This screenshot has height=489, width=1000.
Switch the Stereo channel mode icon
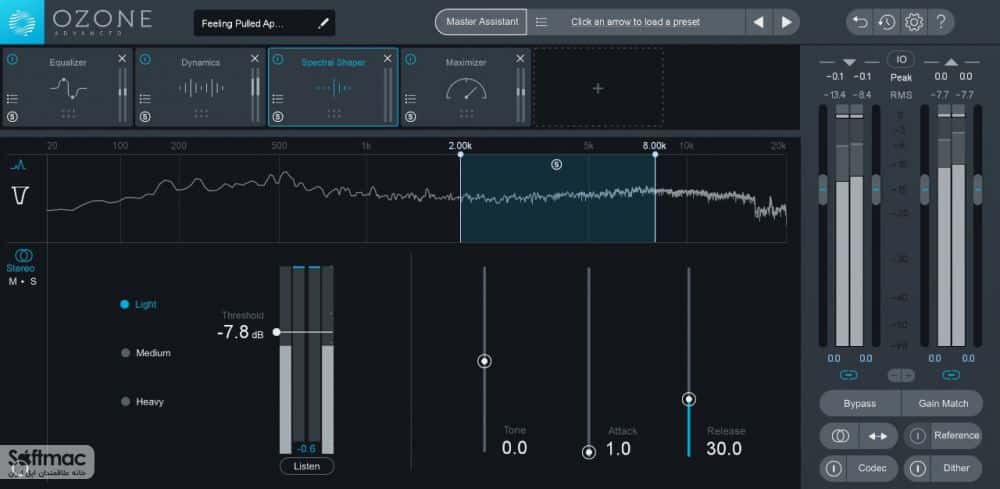point(24,256)
